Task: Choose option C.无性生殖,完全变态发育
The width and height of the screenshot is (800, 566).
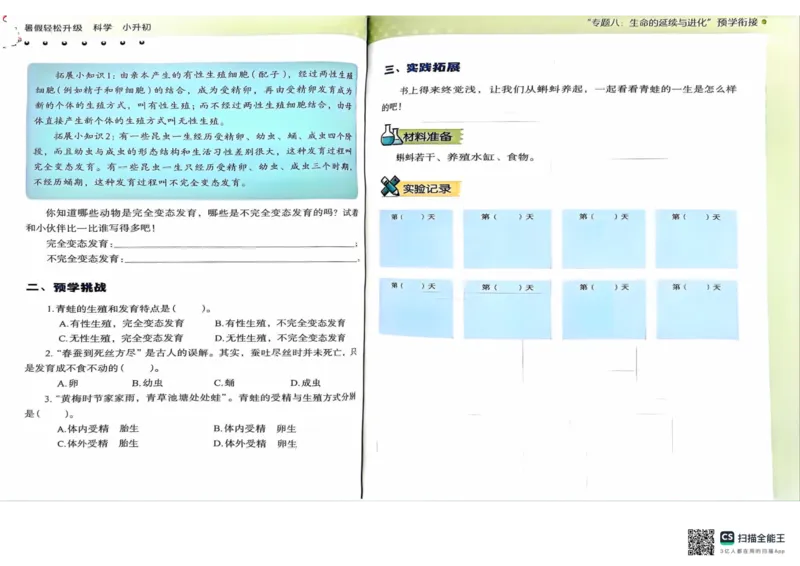Action: [x=121, y=338]
